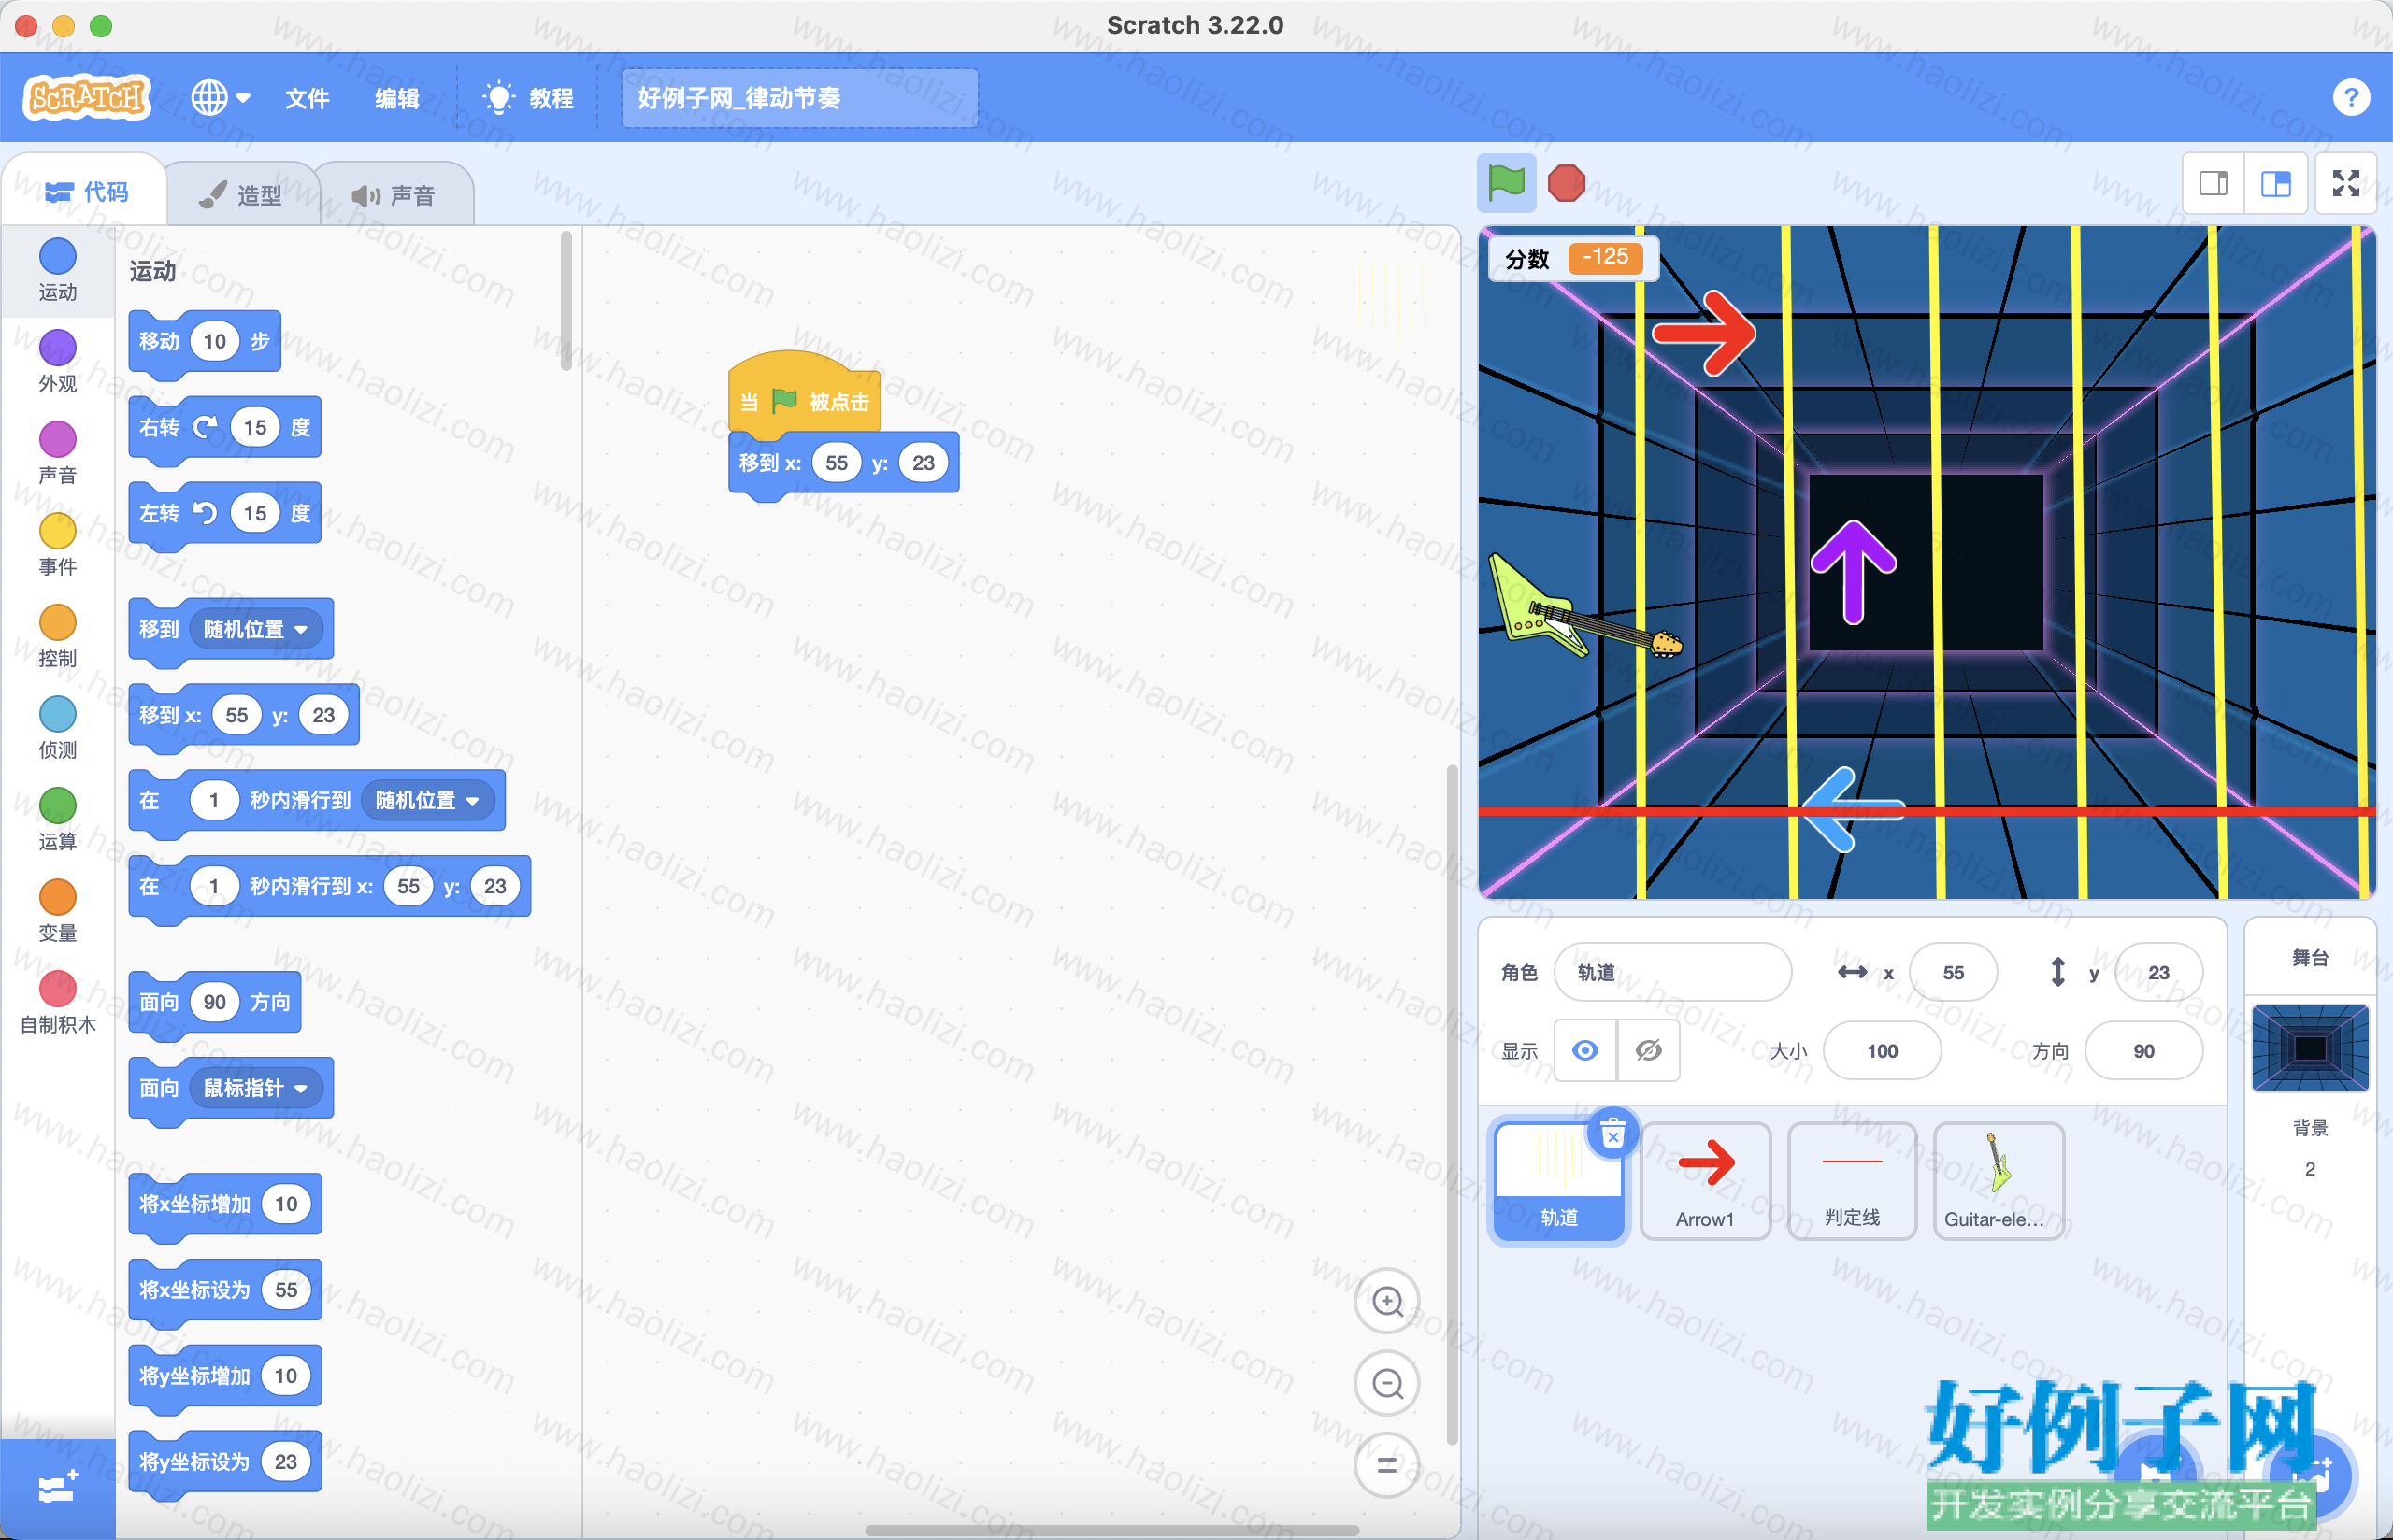Edit x value in workspace 移到 block
The width and height of the screenshot is (2393, 1540).
click(x=836, y=463)
